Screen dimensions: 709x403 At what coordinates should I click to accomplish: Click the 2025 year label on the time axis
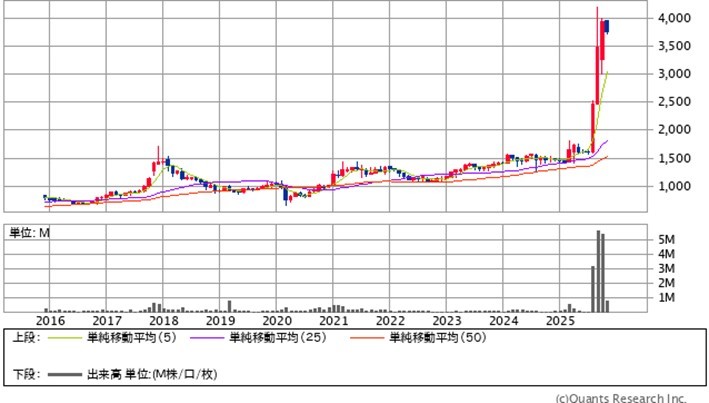click(x=562, y=321)
